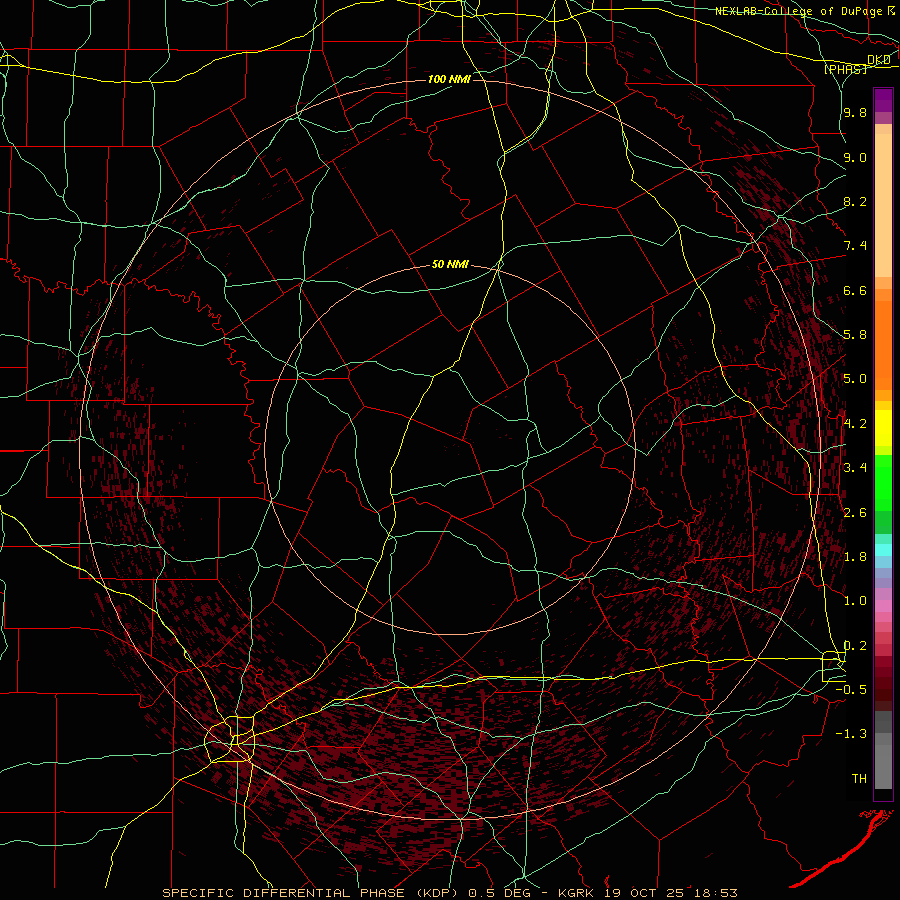Click the 2.6 scale value
The height and width of the screenshot is (900, 900).
[x=855, y=513]
